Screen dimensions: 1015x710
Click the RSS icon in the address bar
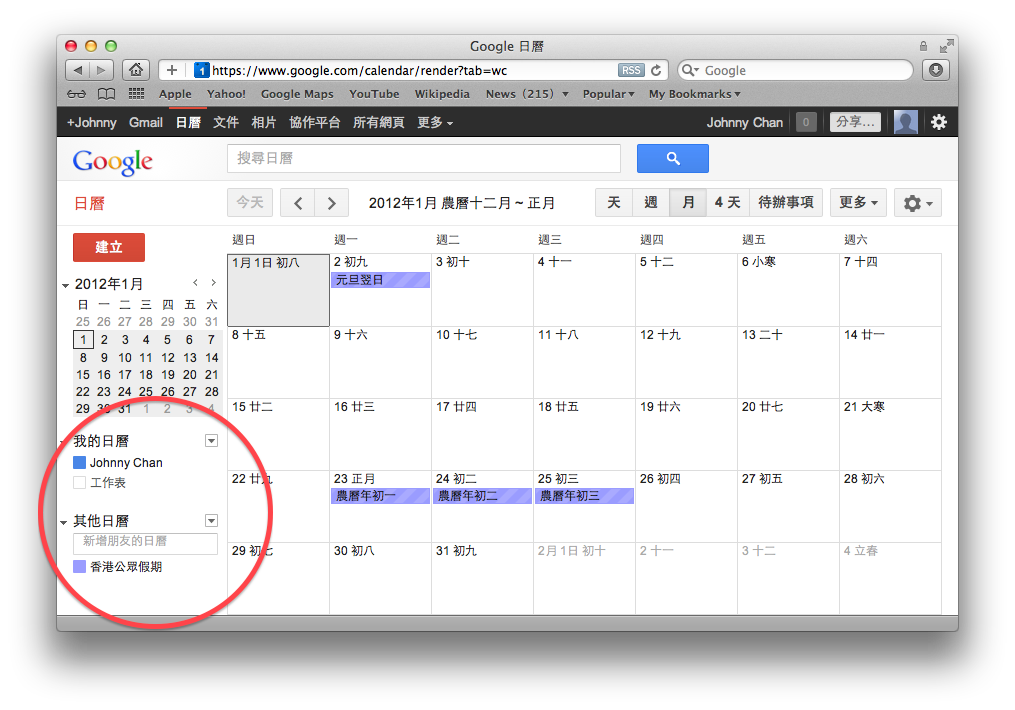[630, 70]
